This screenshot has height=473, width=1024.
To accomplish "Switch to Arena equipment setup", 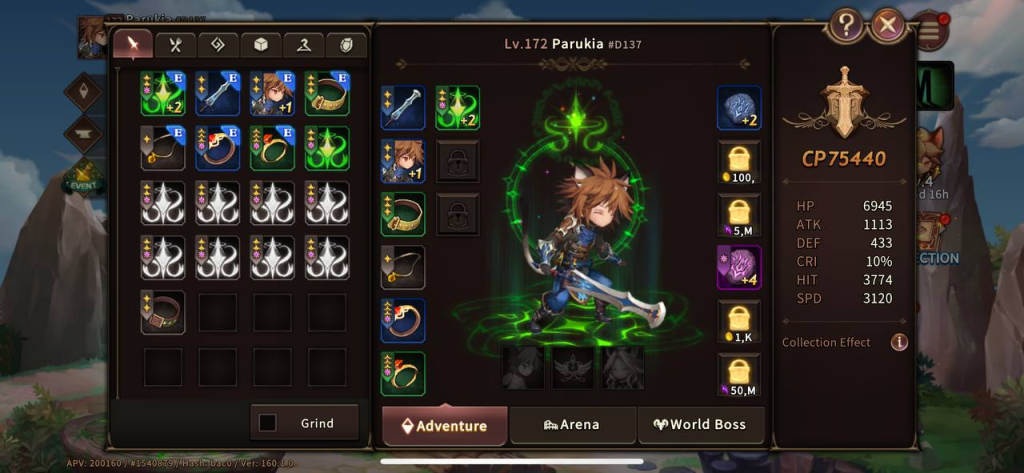I will [572, 425].
